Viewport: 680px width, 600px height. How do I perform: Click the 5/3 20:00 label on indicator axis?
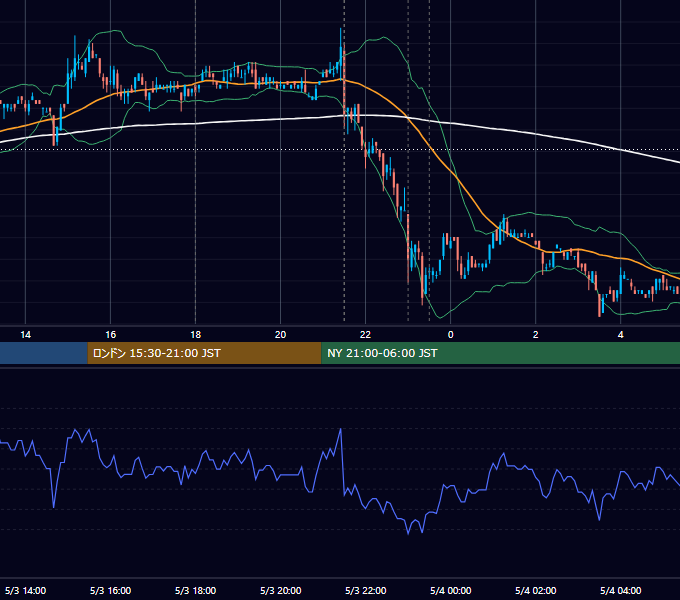pyautogui.click(x=281, y=590)
